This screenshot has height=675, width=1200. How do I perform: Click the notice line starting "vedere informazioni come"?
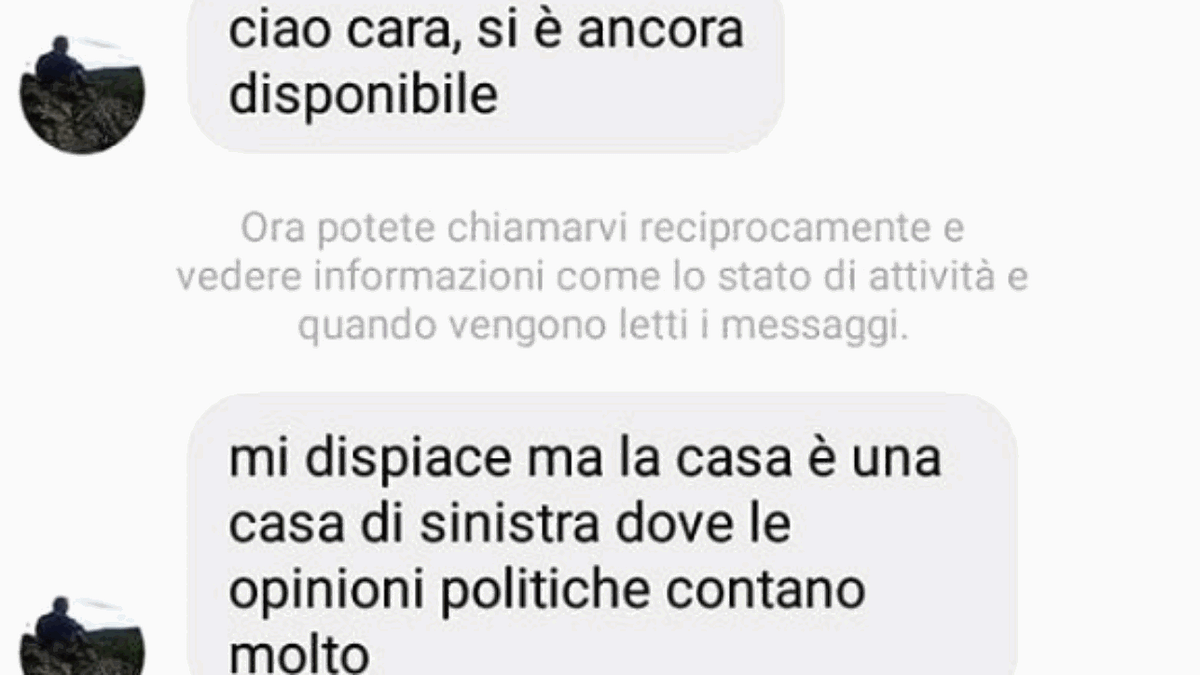(x=602, y=278)
